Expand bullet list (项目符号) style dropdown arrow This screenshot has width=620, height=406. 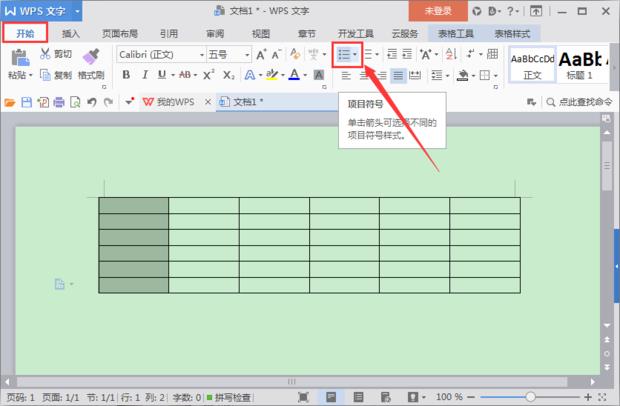click(x=355, y=54)
